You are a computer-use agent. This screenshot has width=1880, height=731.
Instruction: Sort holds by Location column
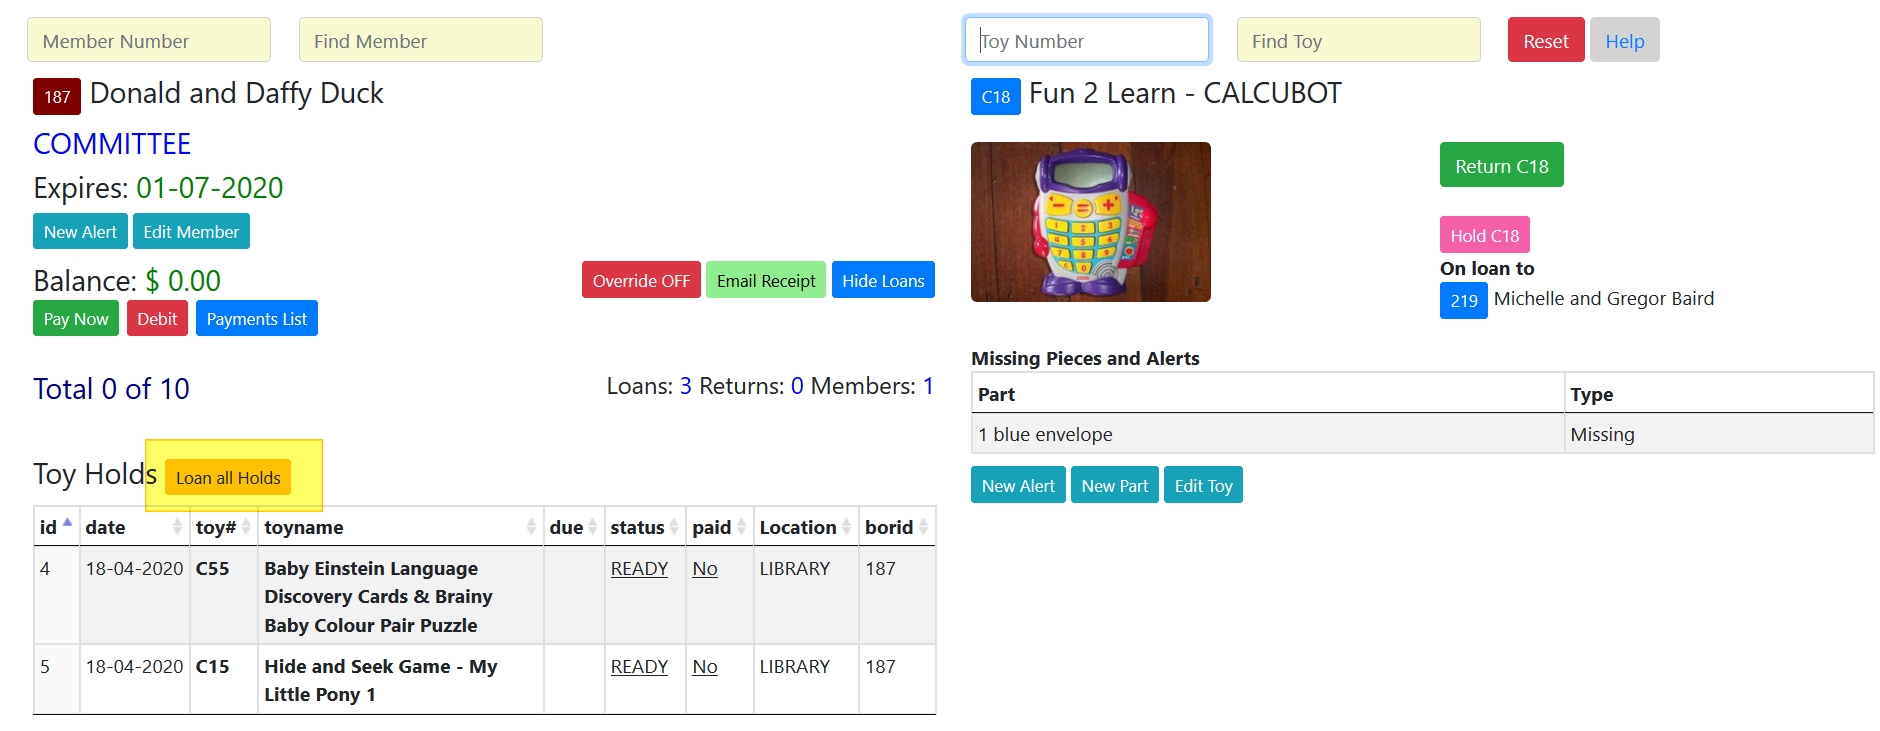click(x=846, y=527)
